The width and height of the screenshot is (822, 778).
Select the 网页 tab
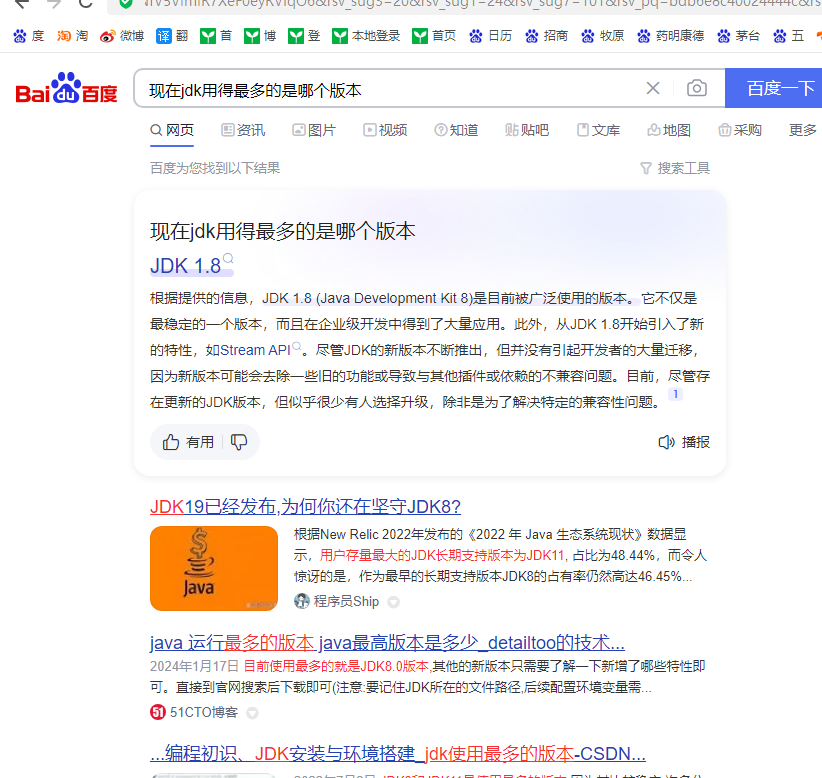[172, 130]
